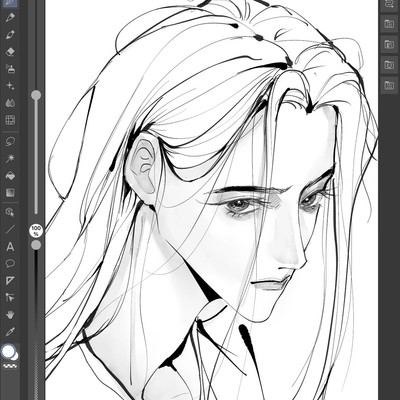The image size is (400, 400).
Task: Choose the transparent color checkered swatch
Action: click(10, 365)
